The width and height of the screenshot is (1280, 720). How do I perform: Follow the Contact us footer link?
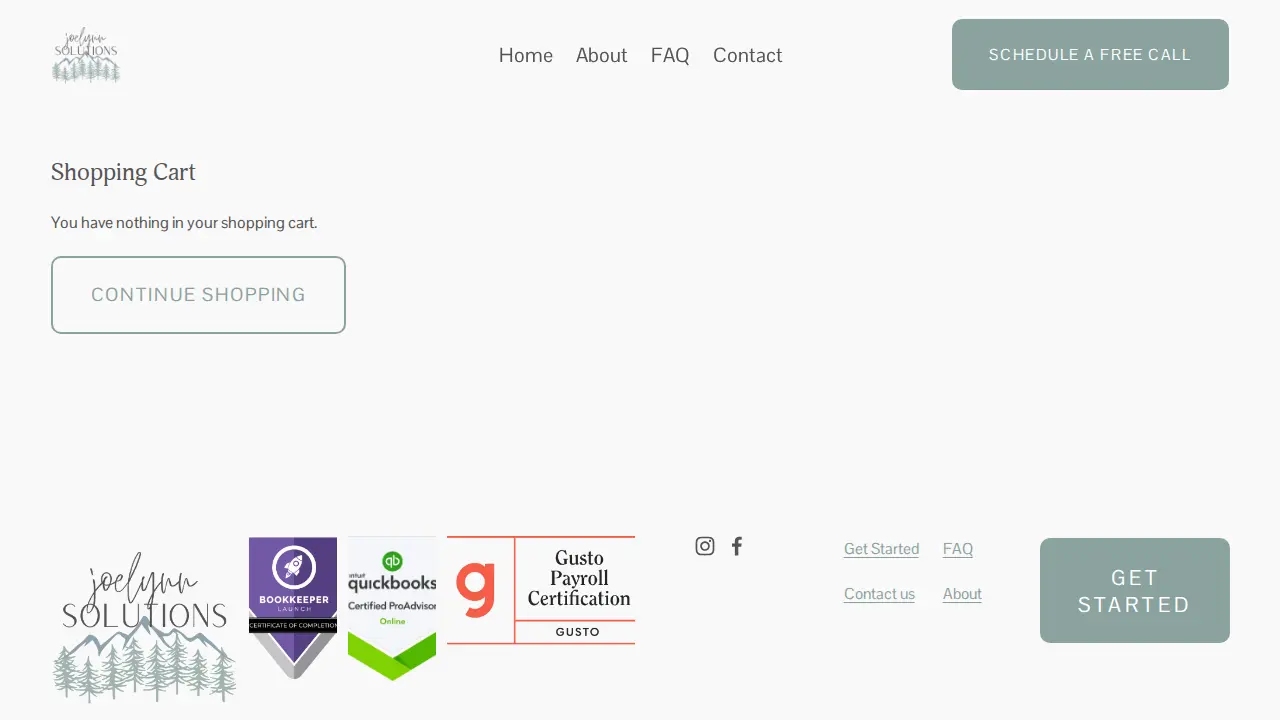(x=880, y=594)
